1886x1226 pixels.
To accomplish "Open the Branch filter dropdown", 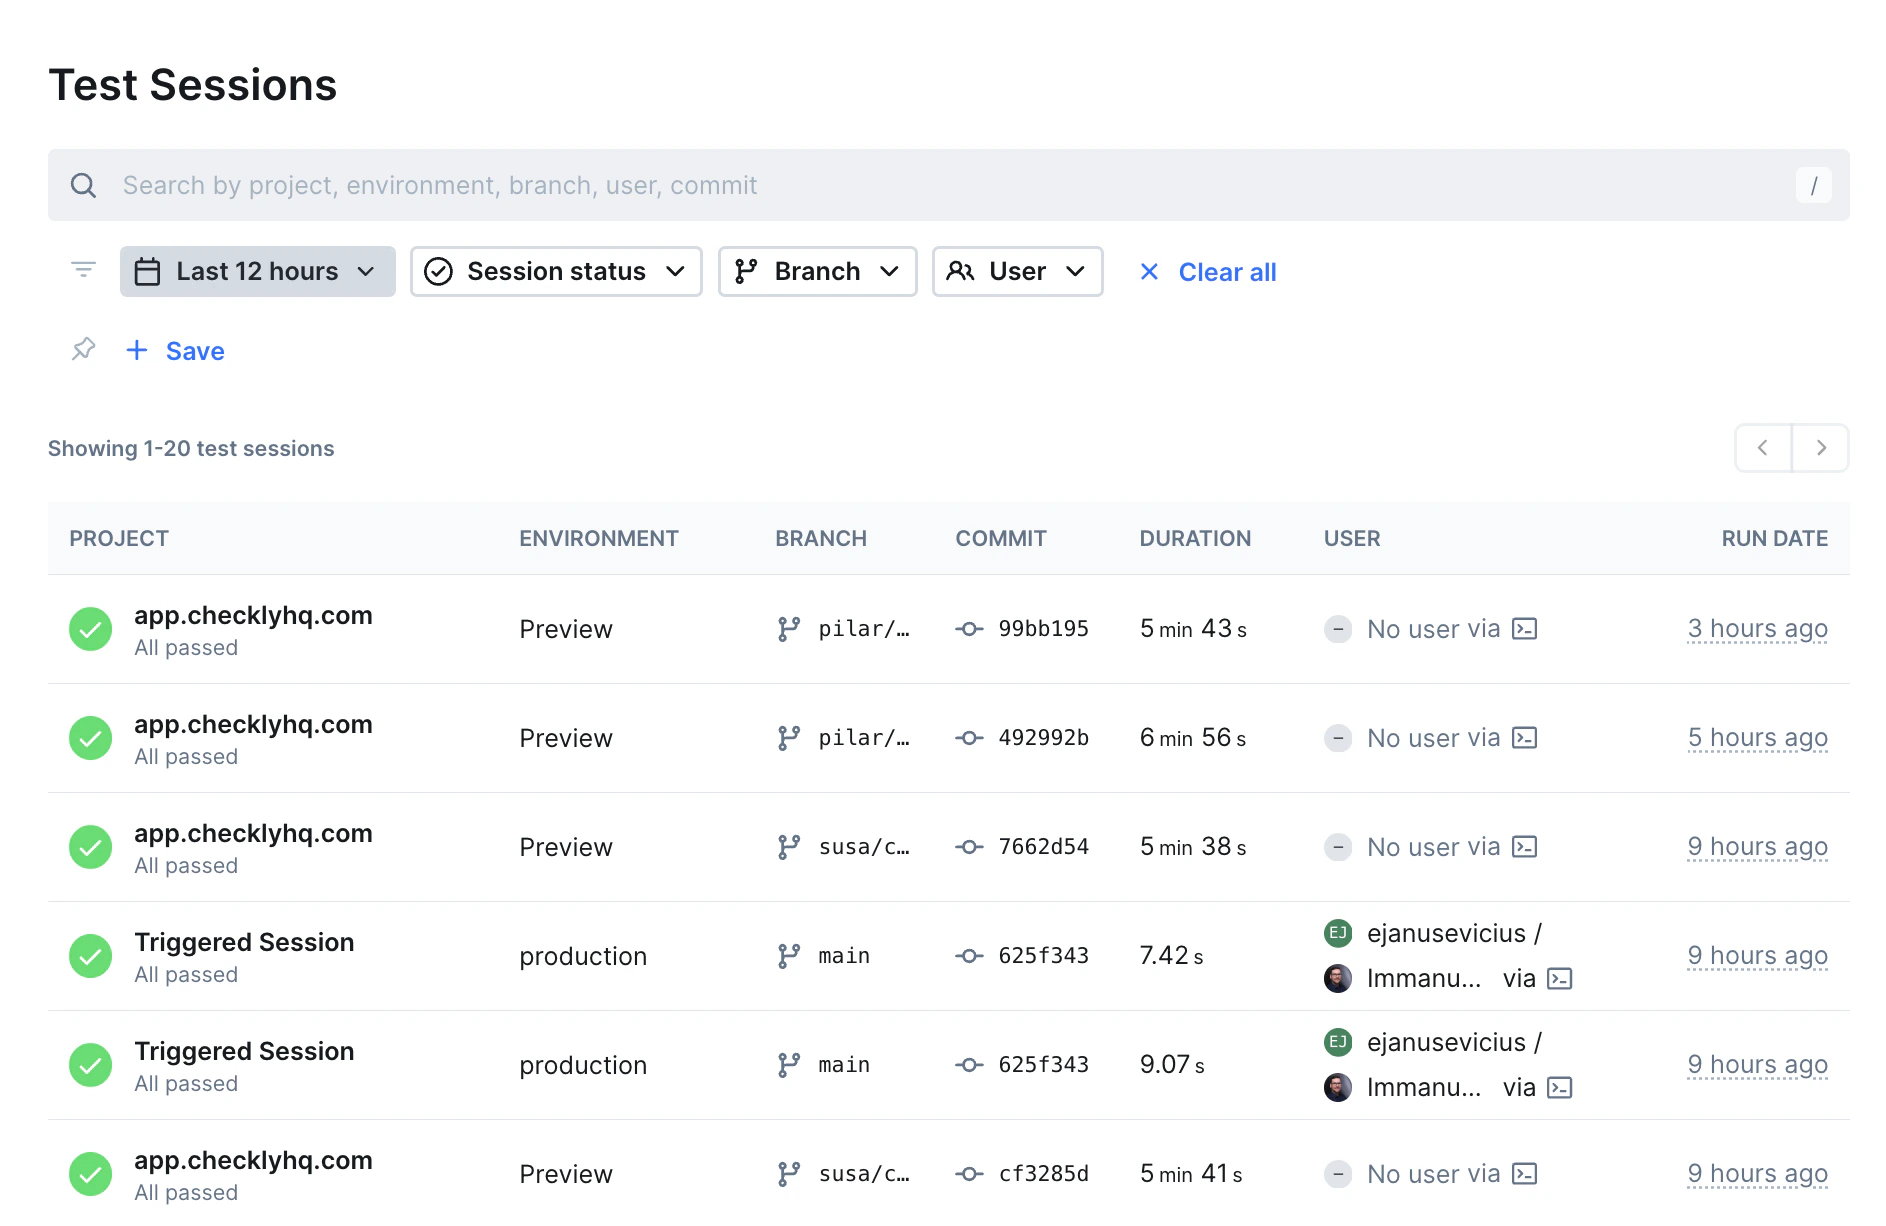I will [817, 271].
